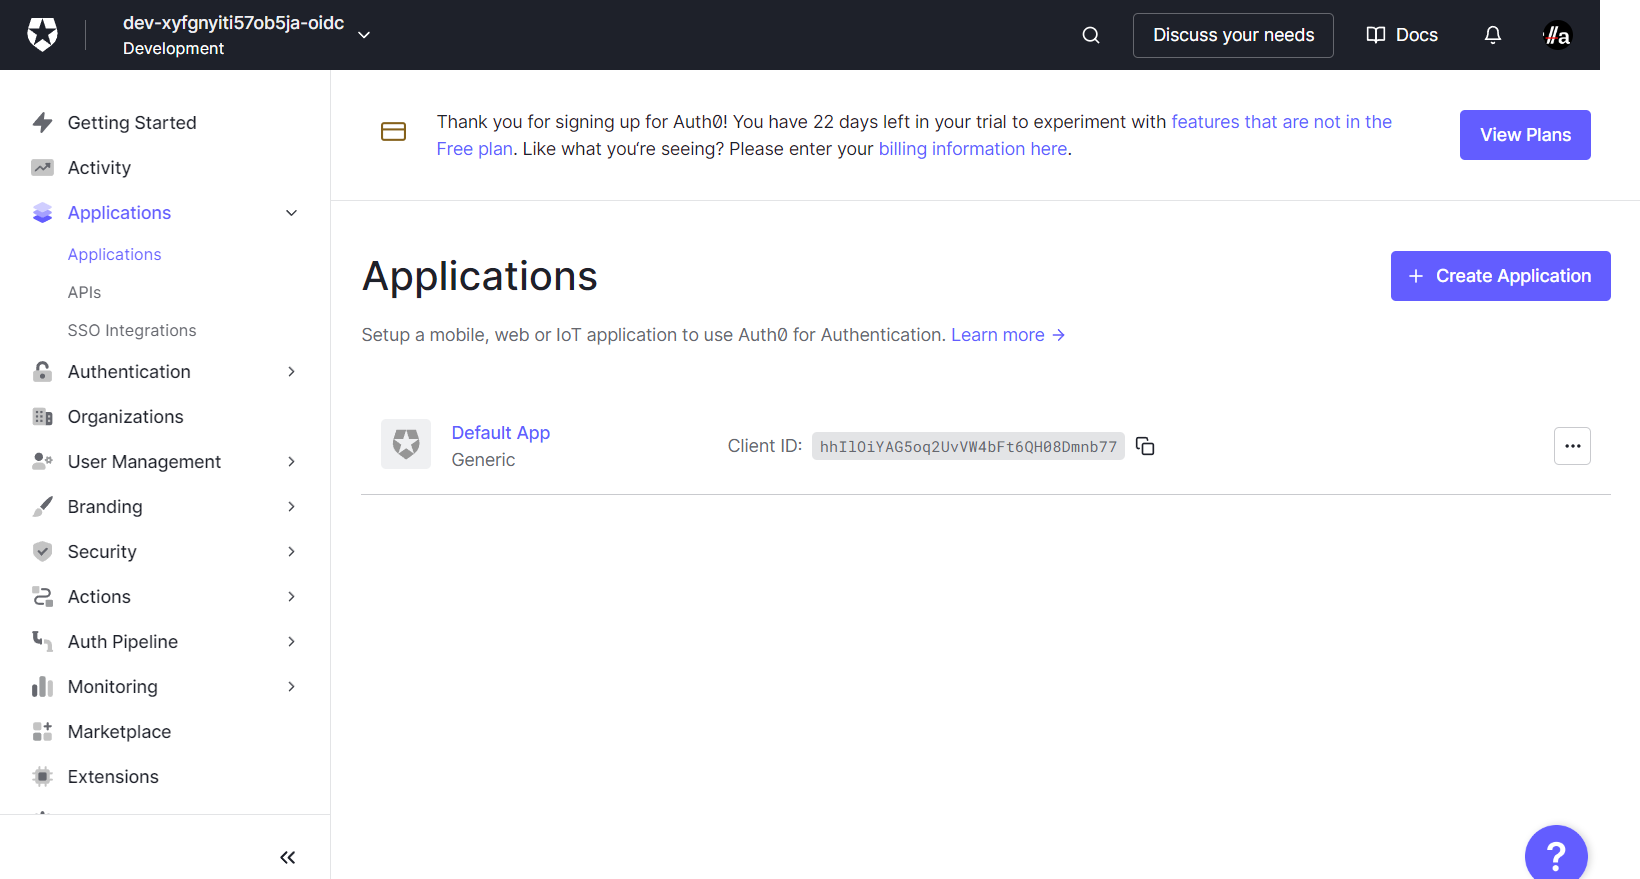
Task: Click the Default App logo thumbnail
Action: [406, 444]
